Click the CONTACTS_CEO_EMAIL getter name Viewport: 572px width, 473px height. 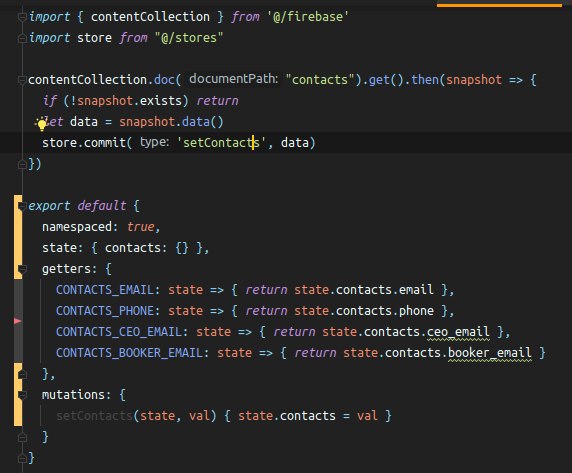(119, 332)
